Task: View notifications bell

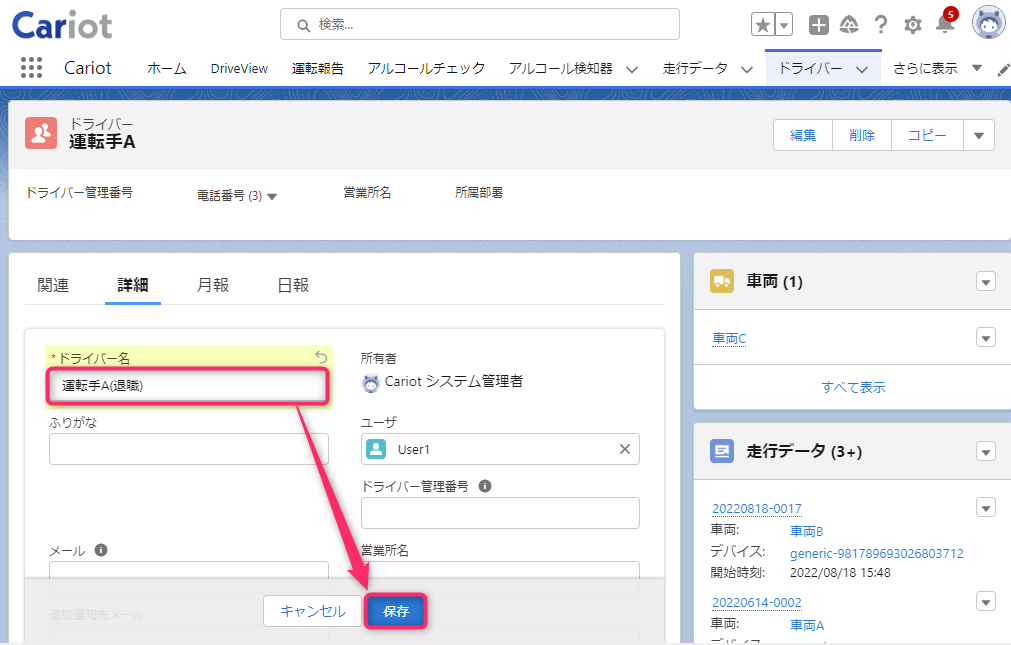Action: click(945, 24)
